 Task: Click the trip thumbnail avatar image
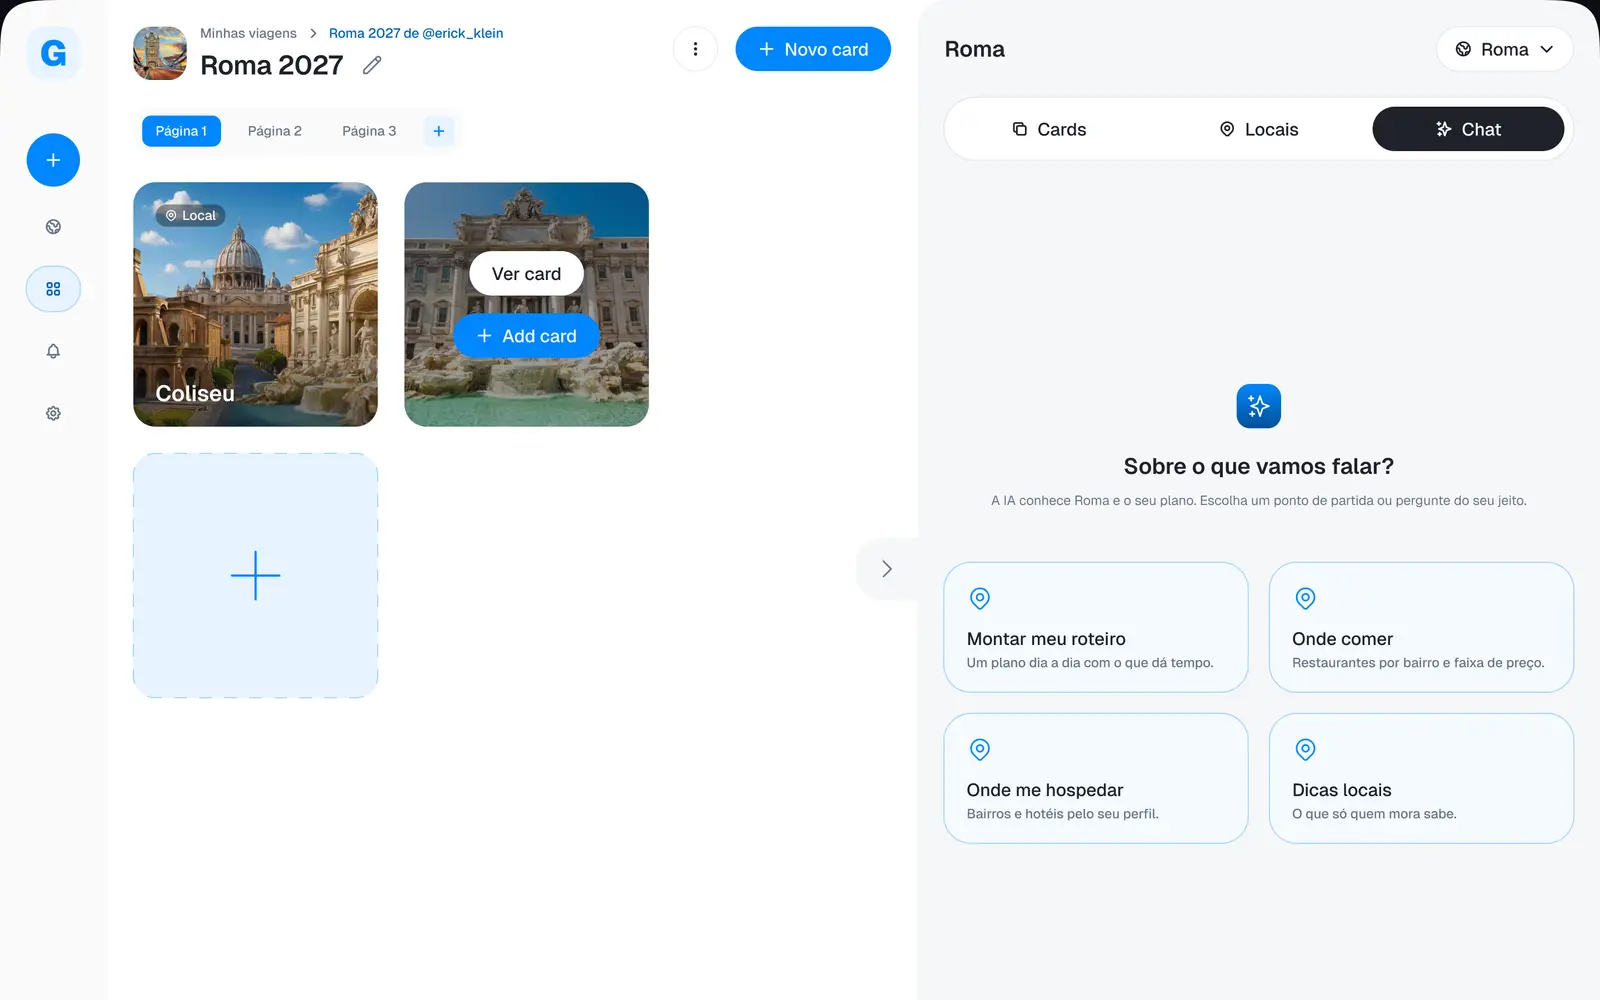click(x=160, y=53)
